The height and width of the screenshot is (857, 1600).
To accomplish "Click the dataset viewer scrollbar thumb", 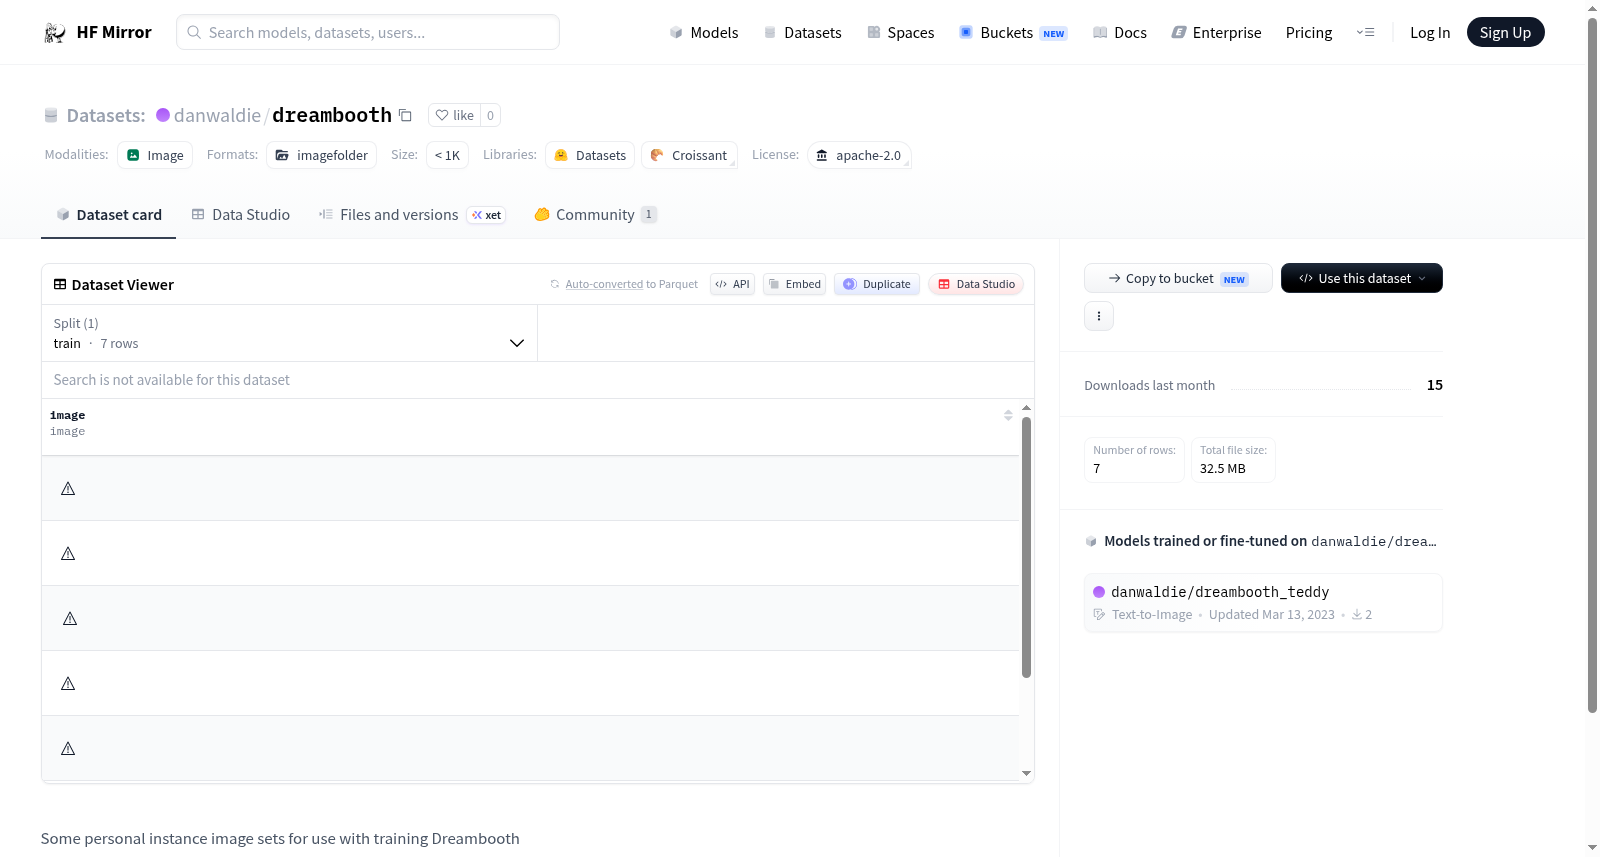I will [1026, 547].
